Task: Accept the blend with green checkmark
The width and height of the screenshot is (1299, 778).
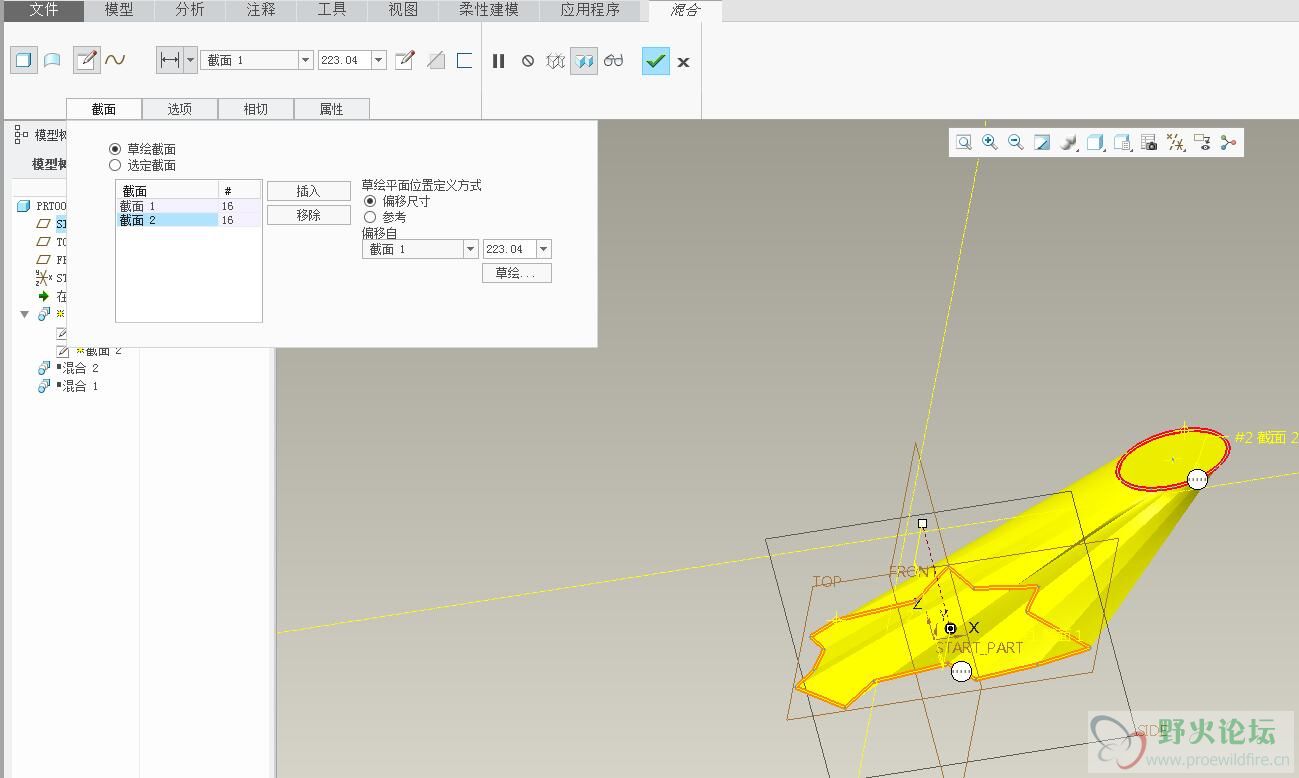Action: click(655, 61)
